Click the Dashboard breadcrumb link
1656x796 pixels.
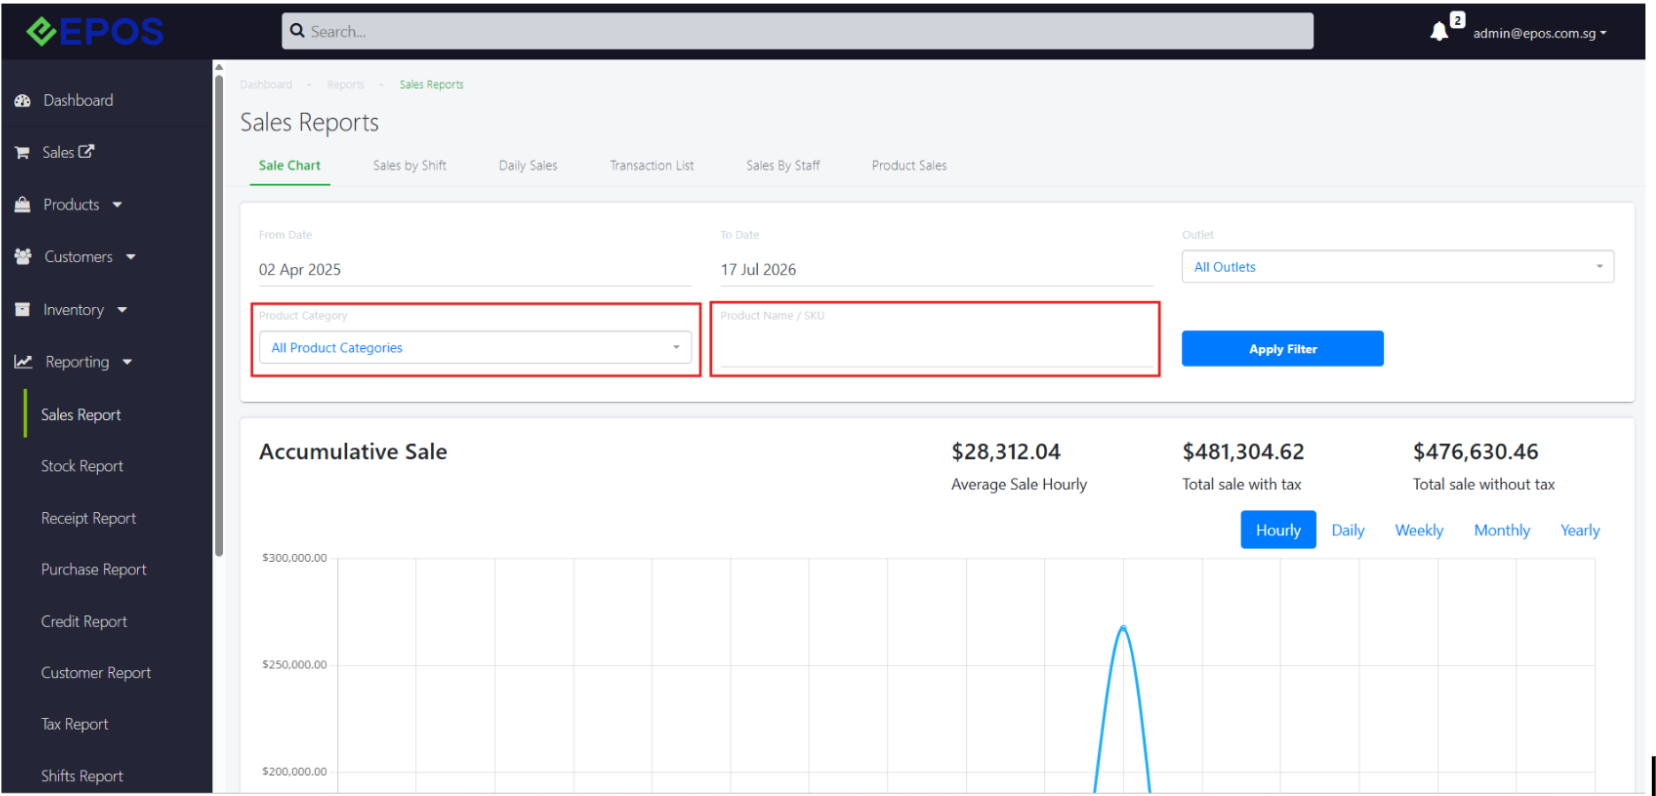pyautogui.click(x=266, y=85)
